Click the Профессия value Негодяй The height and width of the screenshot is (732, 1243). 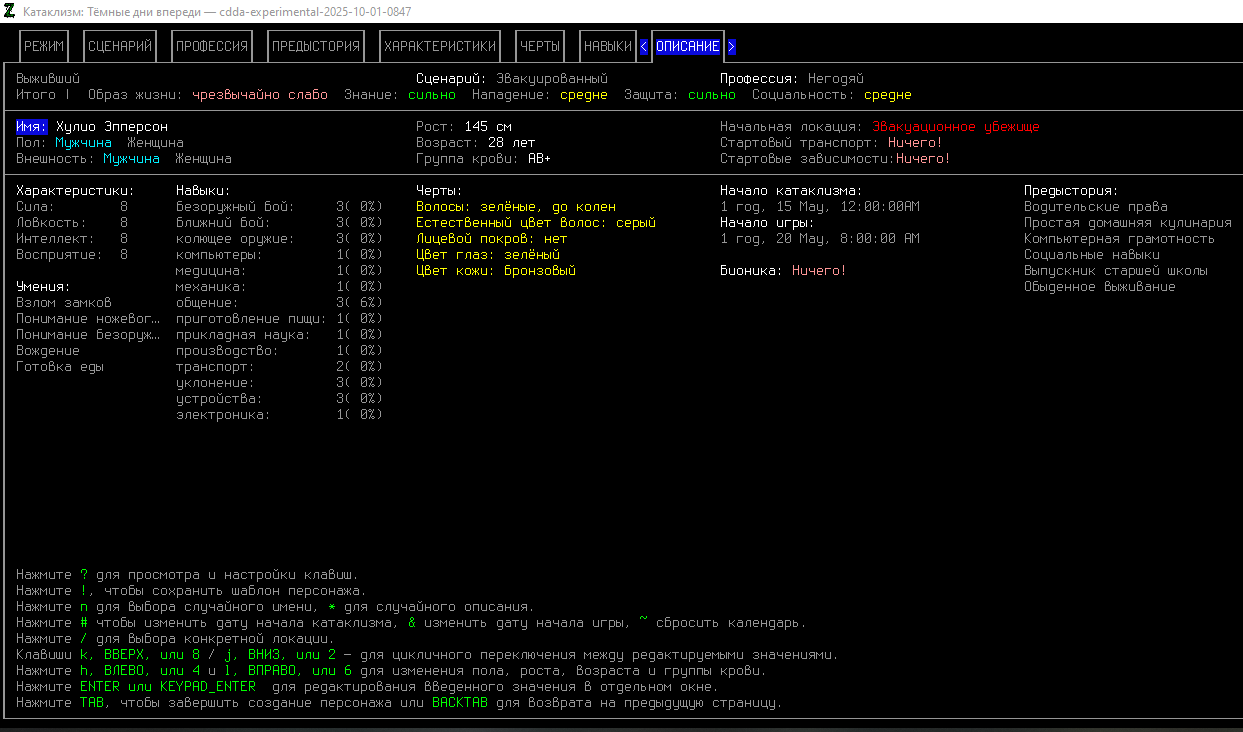tap(836, 78)
